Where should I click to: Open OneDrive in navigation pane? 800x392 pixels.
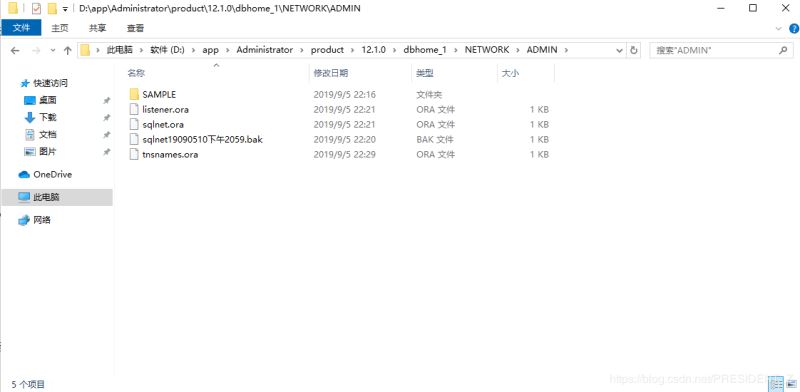[x=53, y=175]
